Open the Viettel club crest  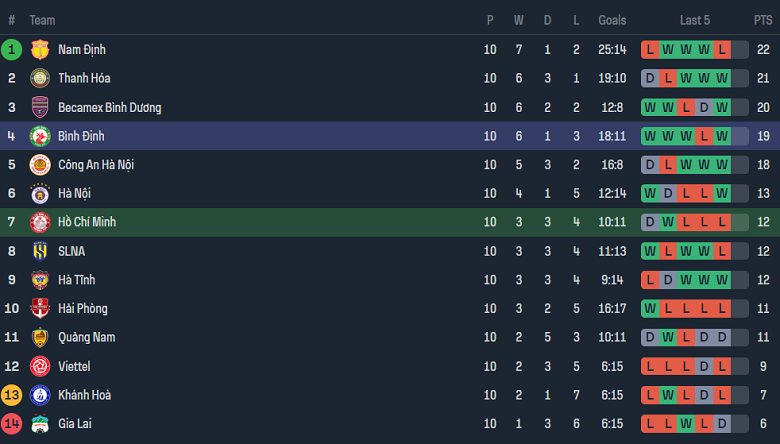click(x=40, y=367)
